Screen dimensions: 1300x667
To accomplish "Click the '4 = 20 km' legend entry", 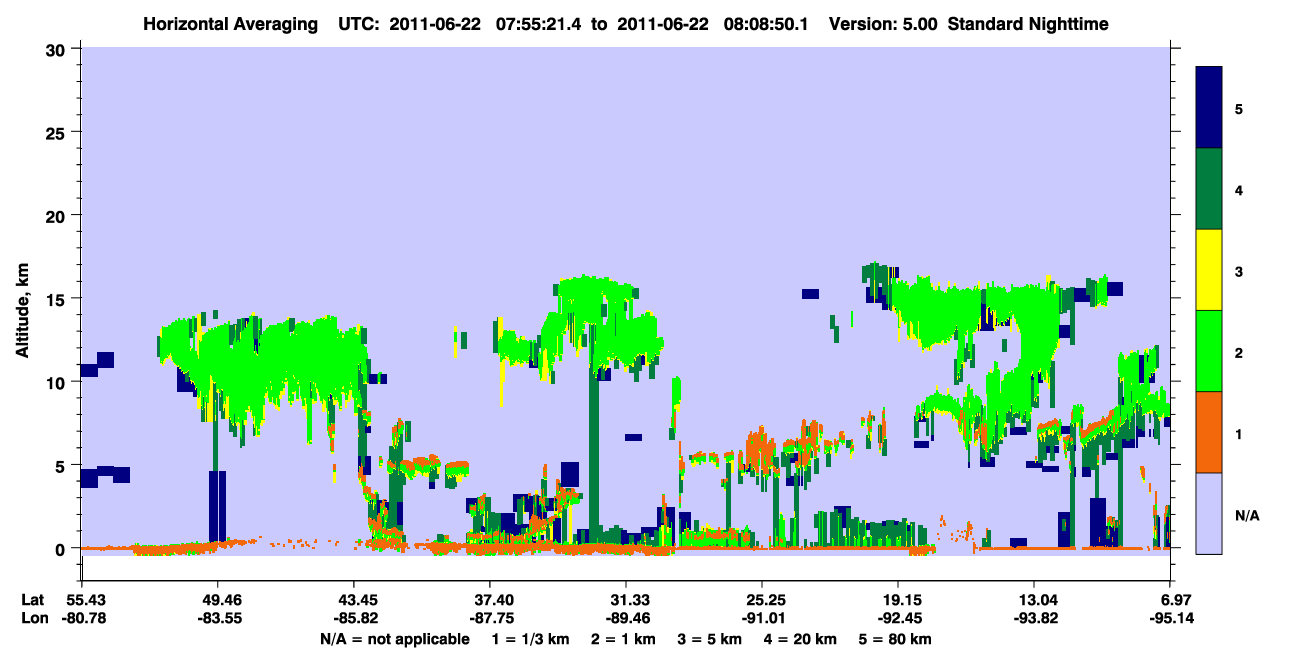I will coord(802,639).
